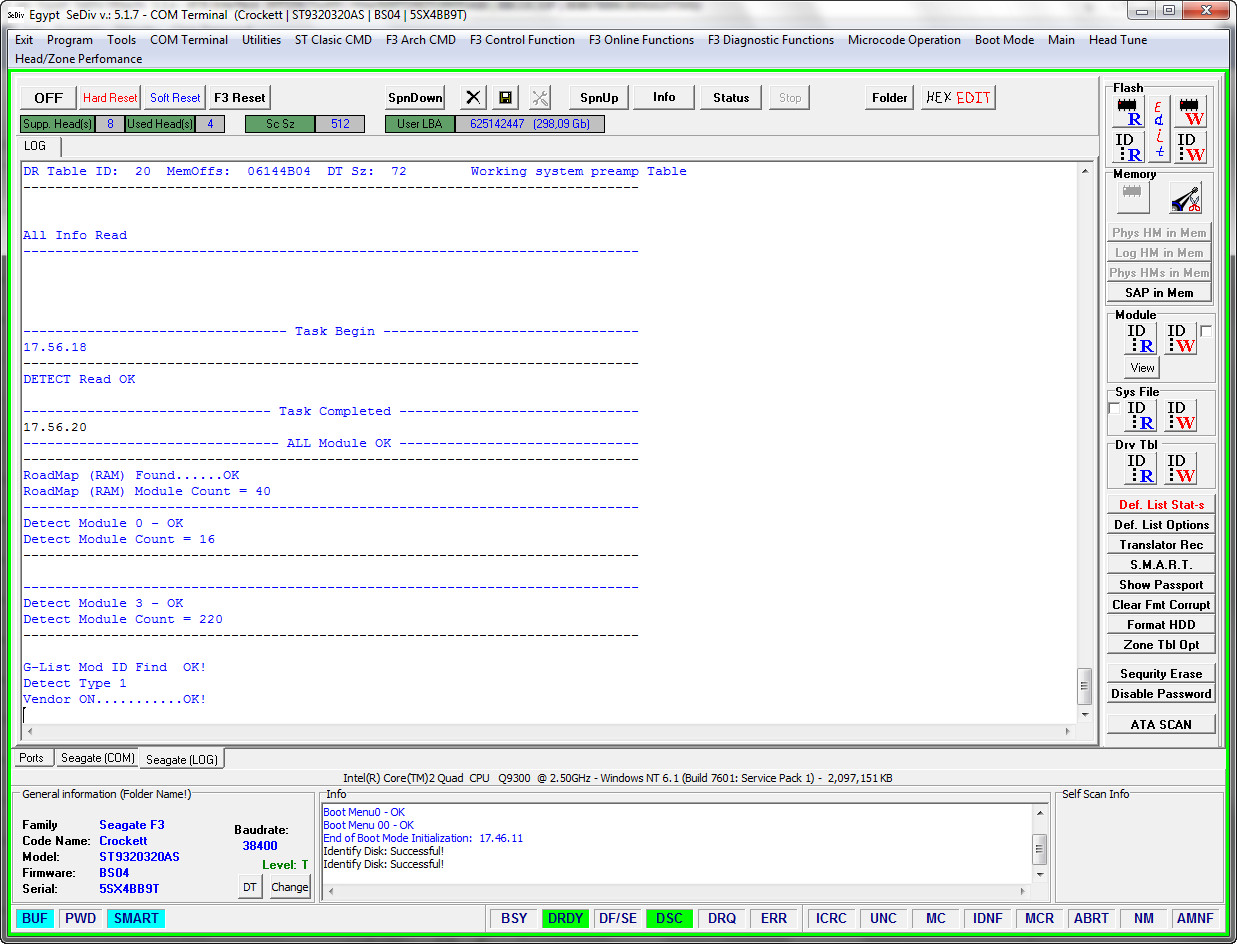The height and width of the screenshot is (944, 1237).
Task: Click the X cancel icon beside SpnDown
Action: pos(474,97)
